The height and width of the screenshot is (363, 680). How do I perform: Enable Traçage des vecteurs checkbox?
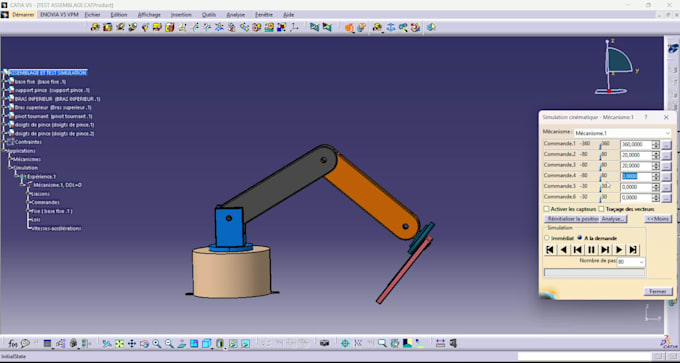tap(602, 209)
